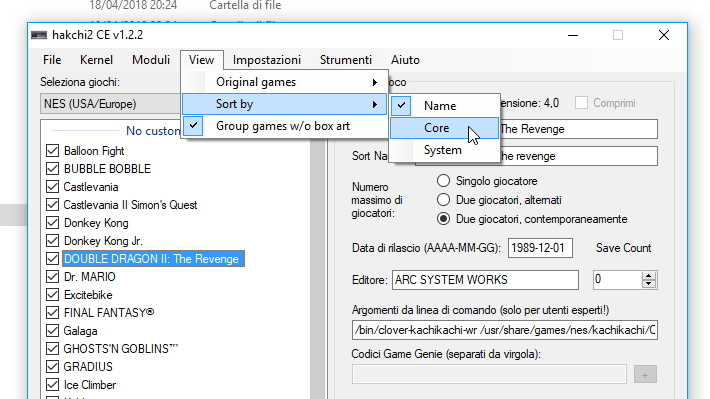Click the hakchi2 CE title bar icon
The height and width of the screenshot is (399, 710).
(39, 35)
